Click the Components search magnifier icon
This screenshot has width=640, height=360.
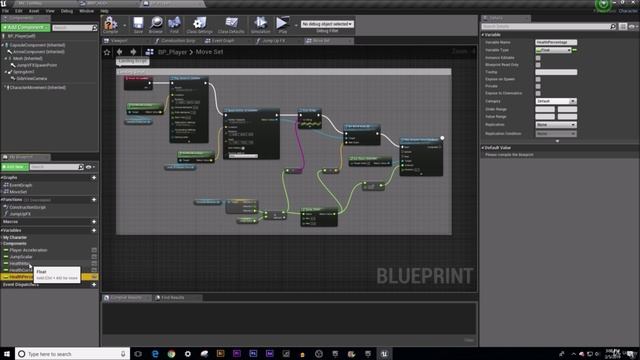pyautogui.click(x=95, y=28)
